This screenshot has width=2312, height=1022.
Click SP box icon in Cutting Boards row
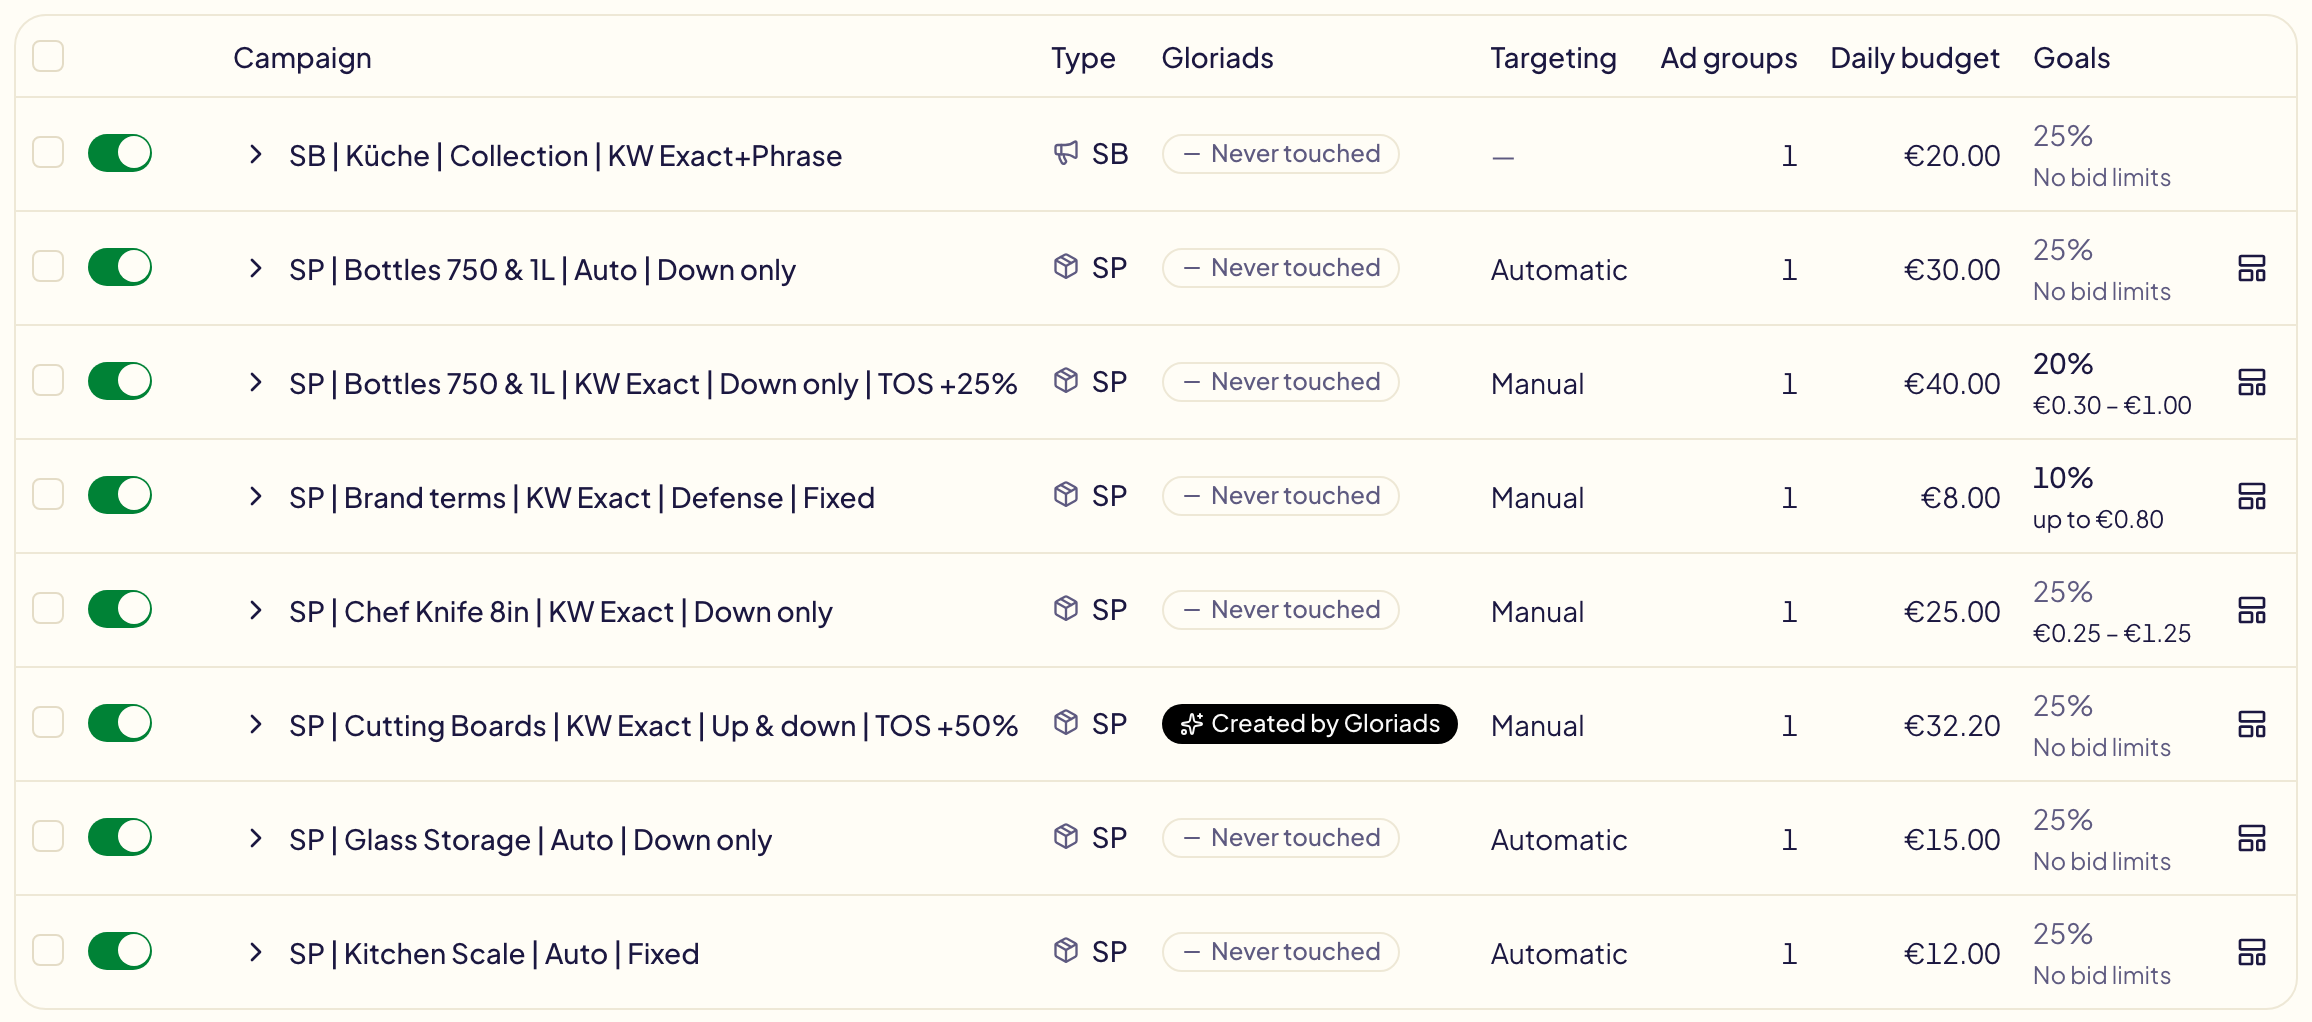1066,723
